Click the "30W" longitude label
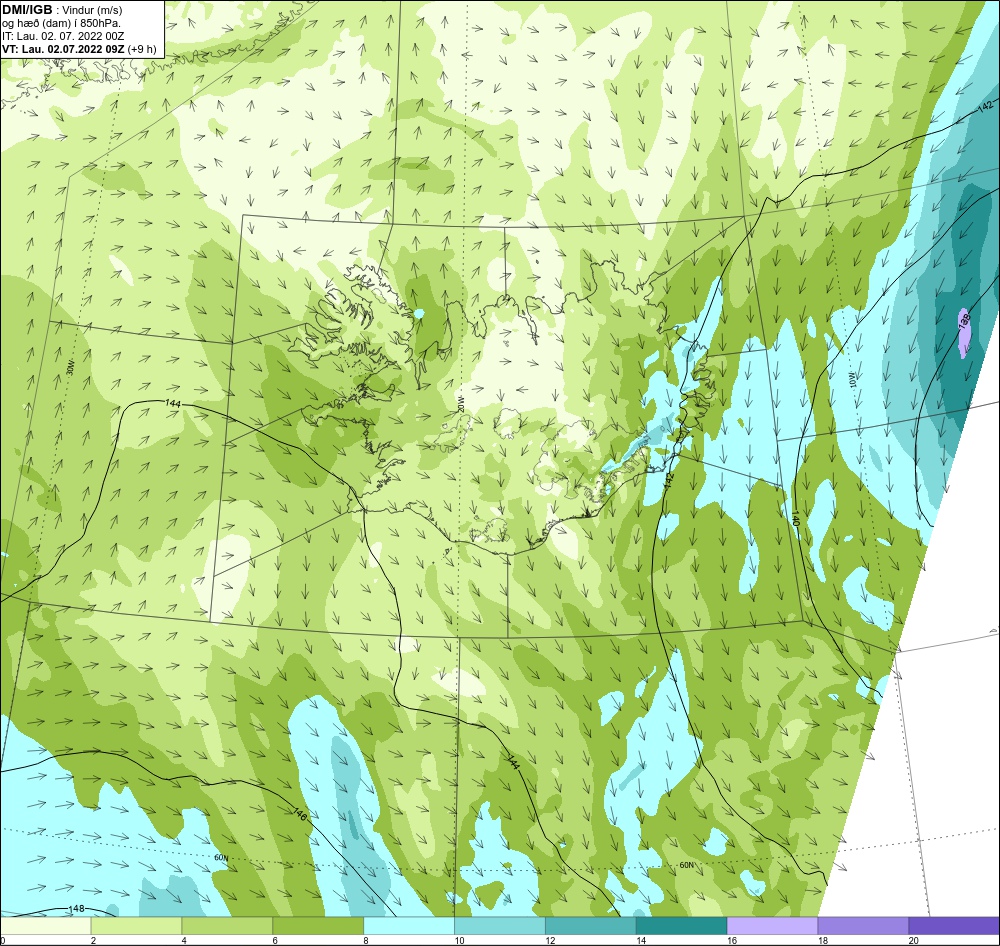 (70, 368)
